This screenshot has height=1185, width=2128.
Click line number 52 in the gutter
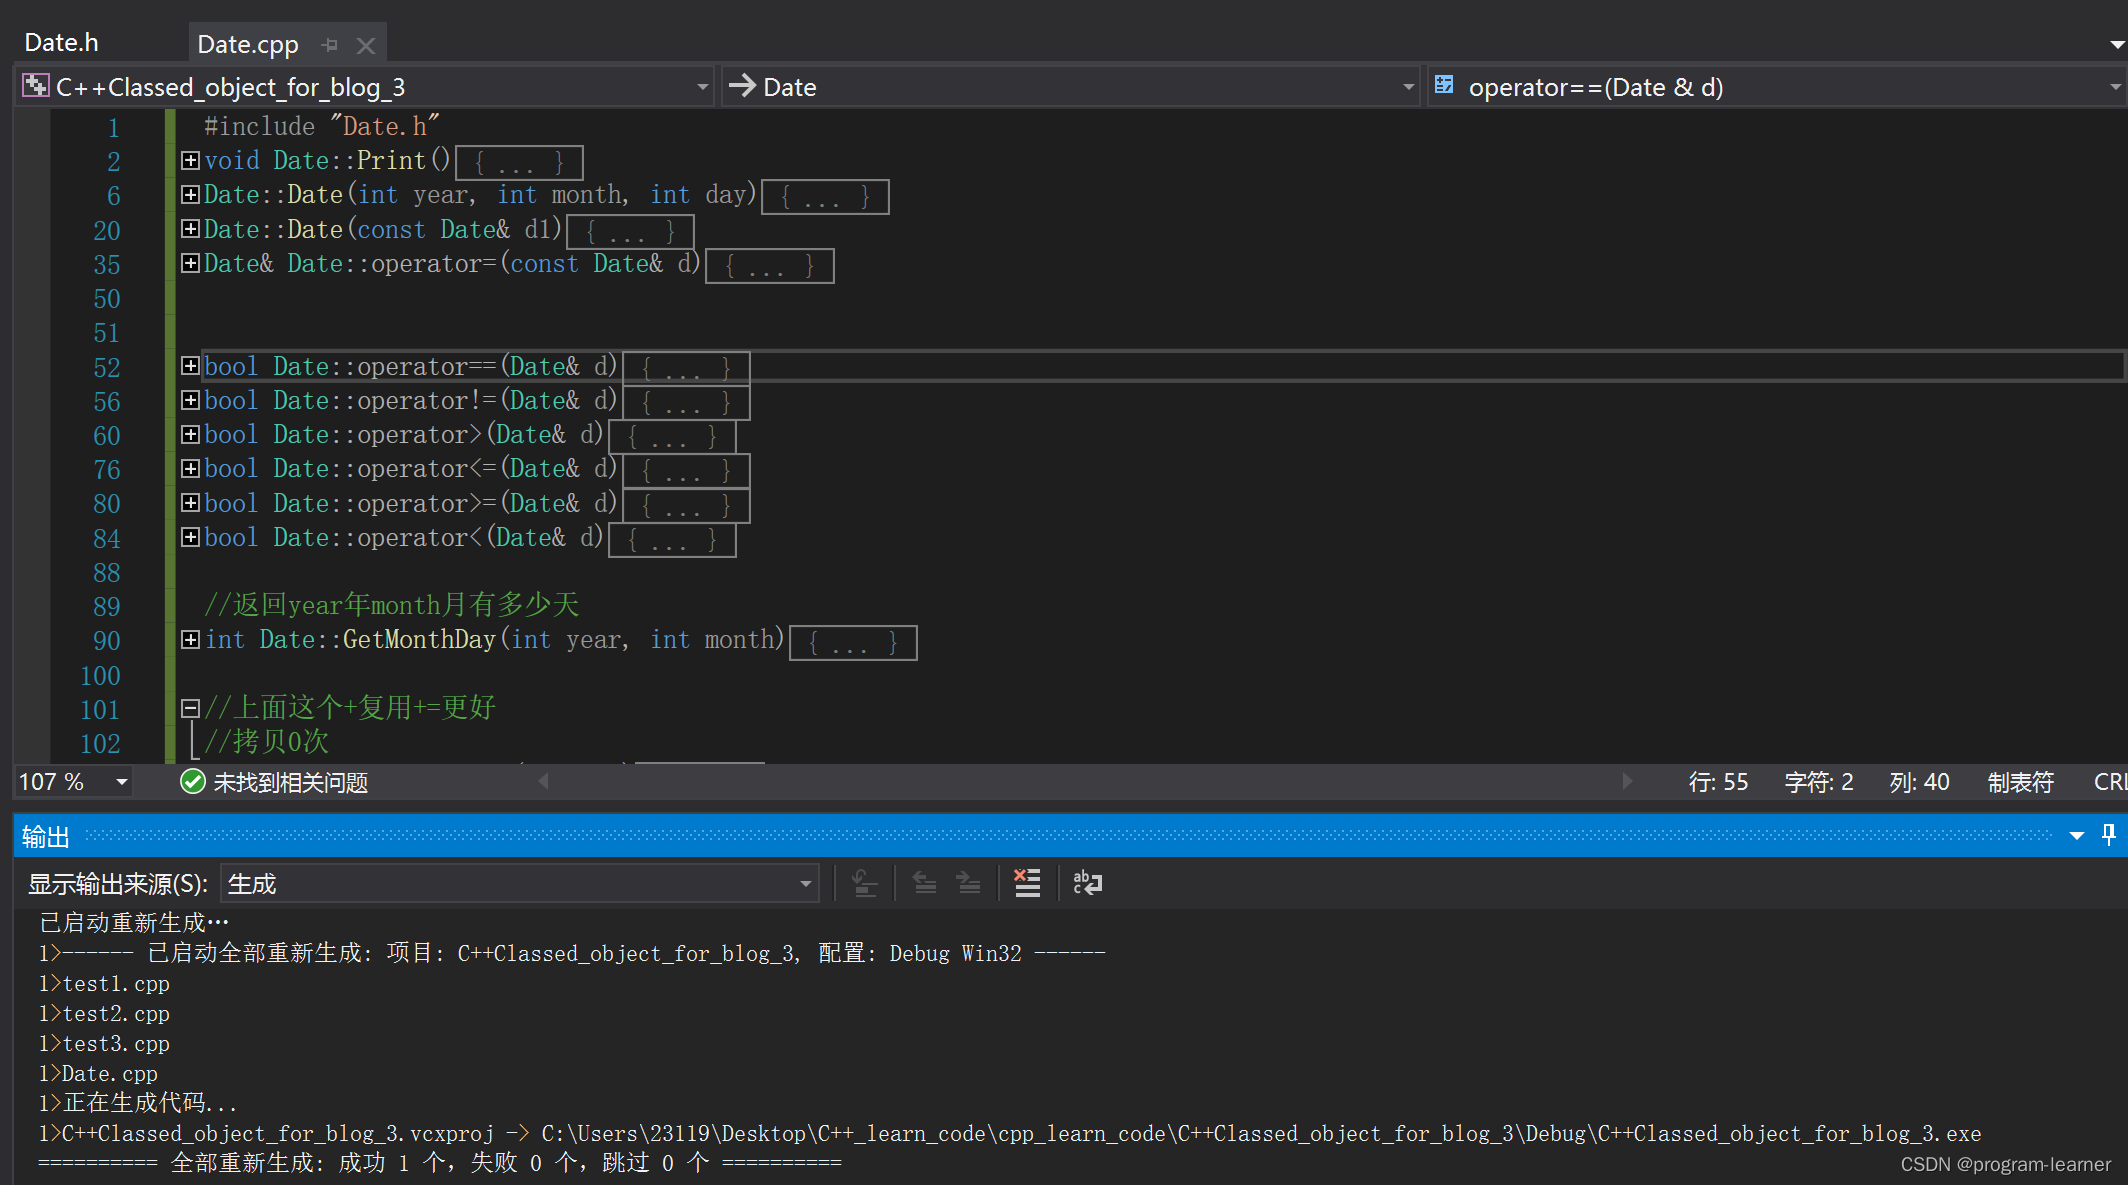click(107, 368)
